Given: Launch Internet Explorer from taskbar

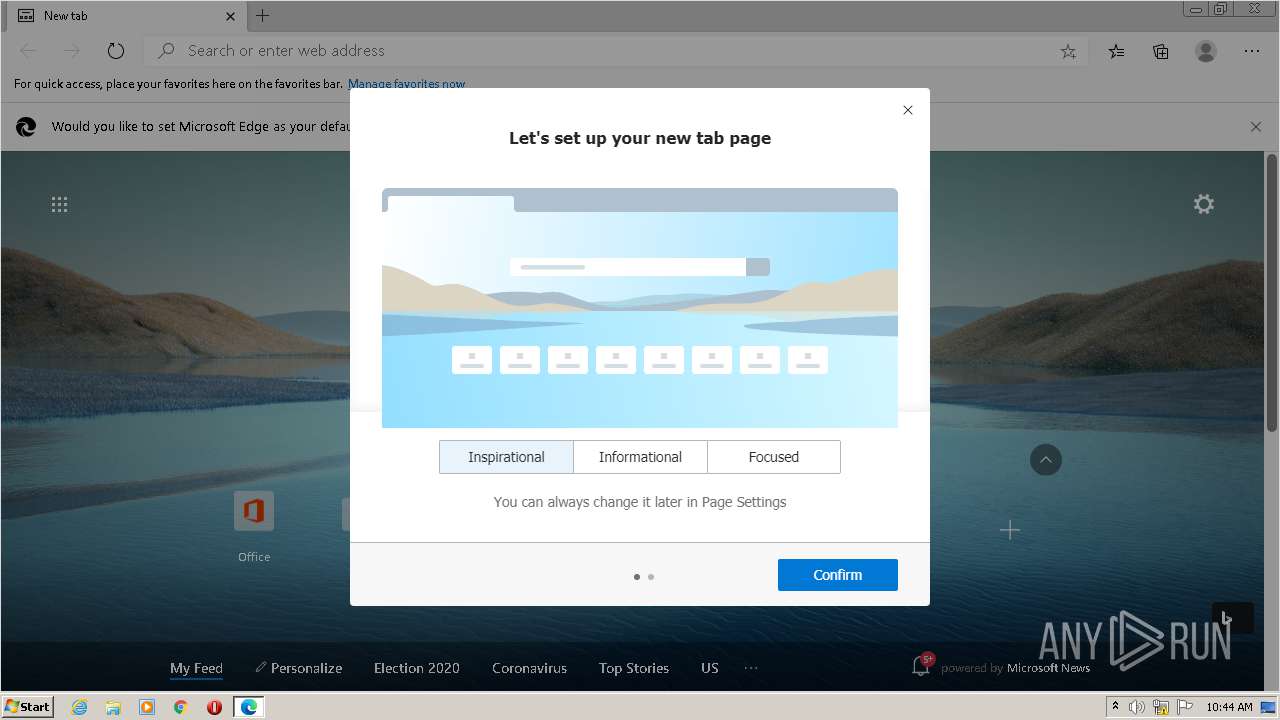Looking at the screenshot, I should coord(79,707).
